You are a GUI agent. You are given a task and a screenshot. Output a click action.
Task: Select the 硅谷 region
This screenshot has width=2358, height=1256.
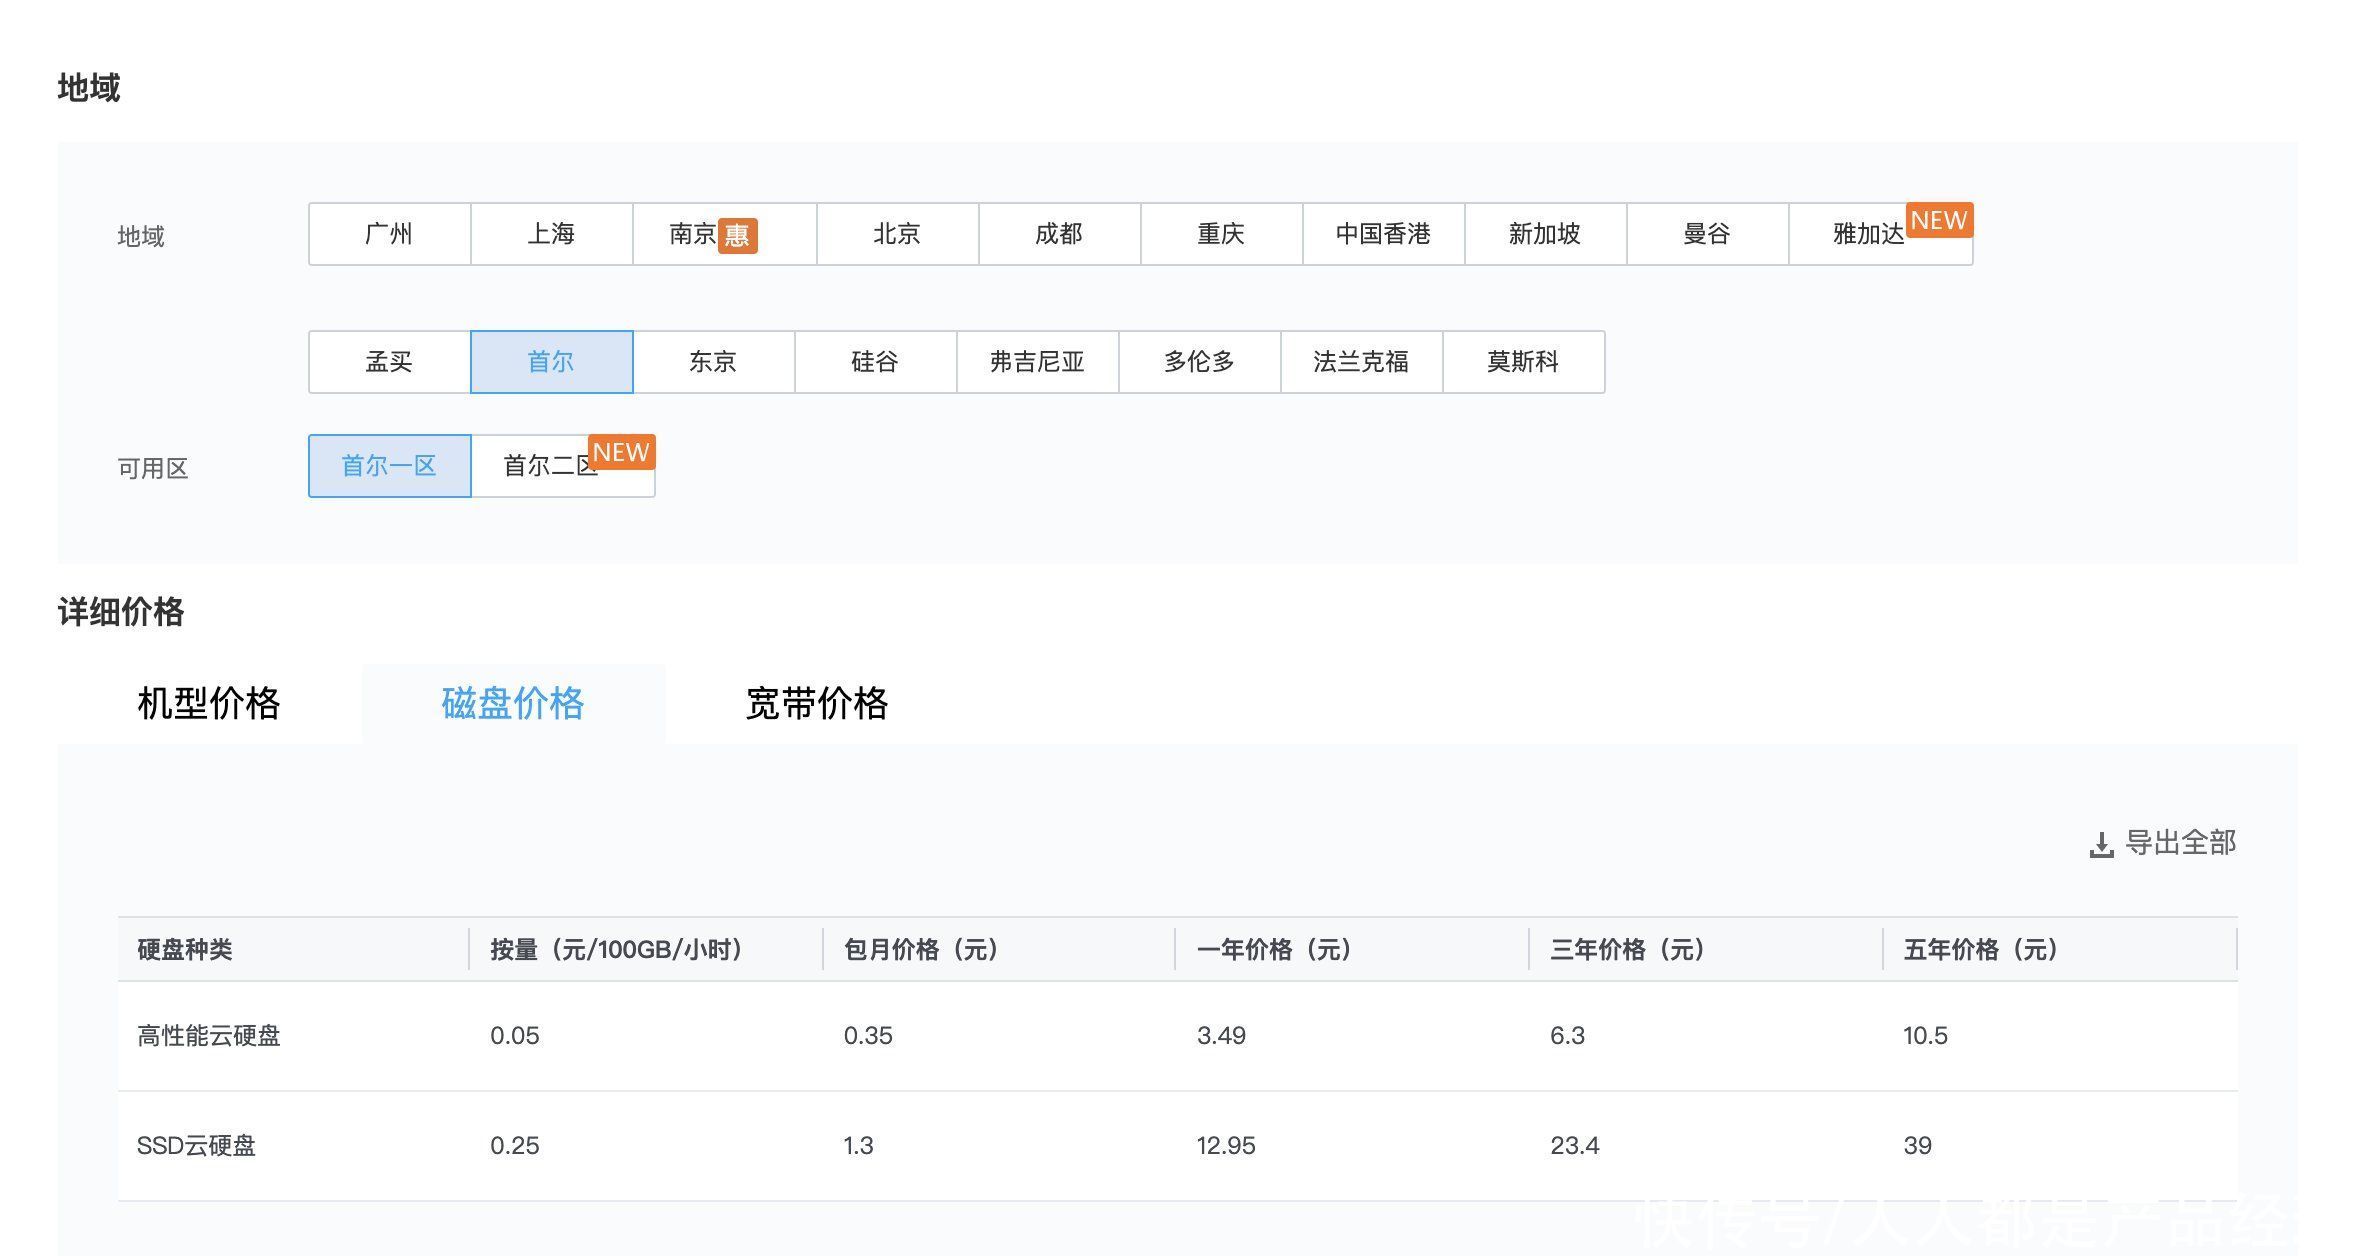point(875,362)
